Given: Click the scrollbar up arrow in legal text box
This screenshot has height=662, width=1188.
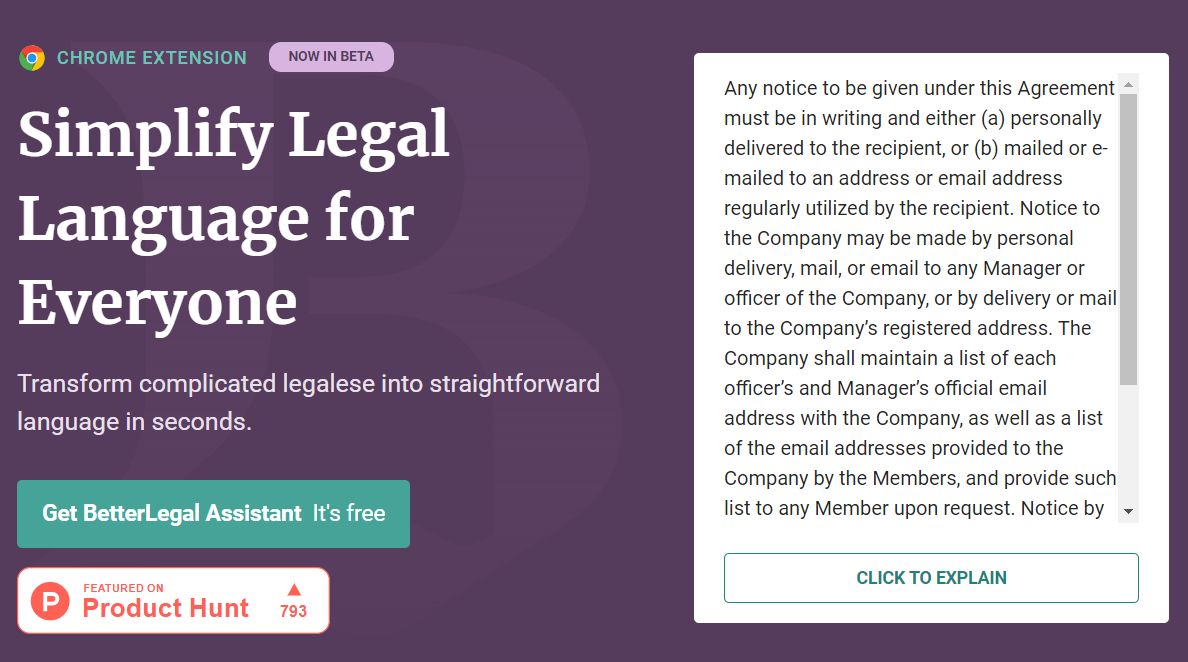Looking at the screenshot, I should 1129,85.
